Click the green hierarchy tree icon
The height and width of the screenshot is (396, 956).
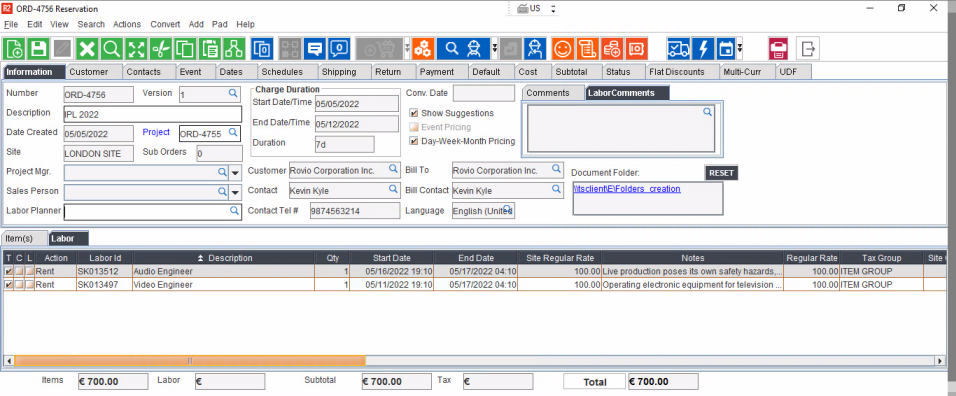tap(234, 49)
